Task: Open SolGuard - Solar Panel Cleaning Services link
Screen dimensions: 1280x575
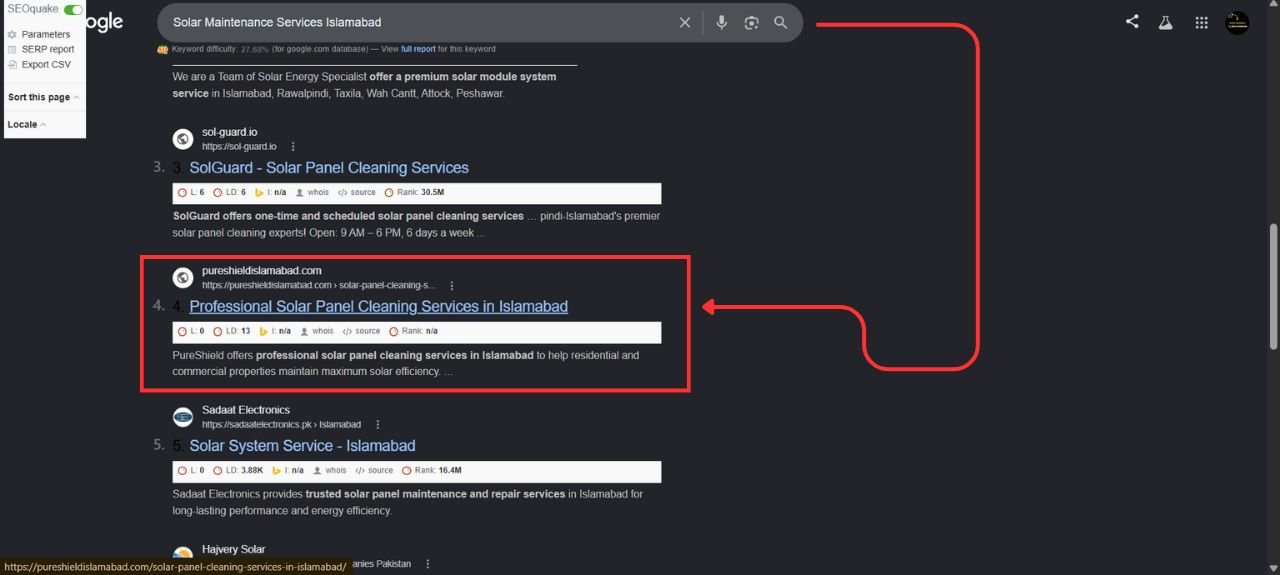Action: (329, 167)
